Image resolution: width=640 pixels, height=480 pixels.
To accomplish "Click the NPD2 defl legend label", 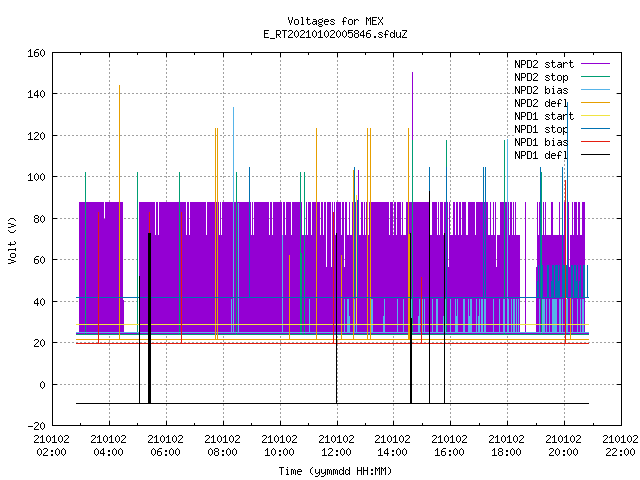I will tap(541, 103).
